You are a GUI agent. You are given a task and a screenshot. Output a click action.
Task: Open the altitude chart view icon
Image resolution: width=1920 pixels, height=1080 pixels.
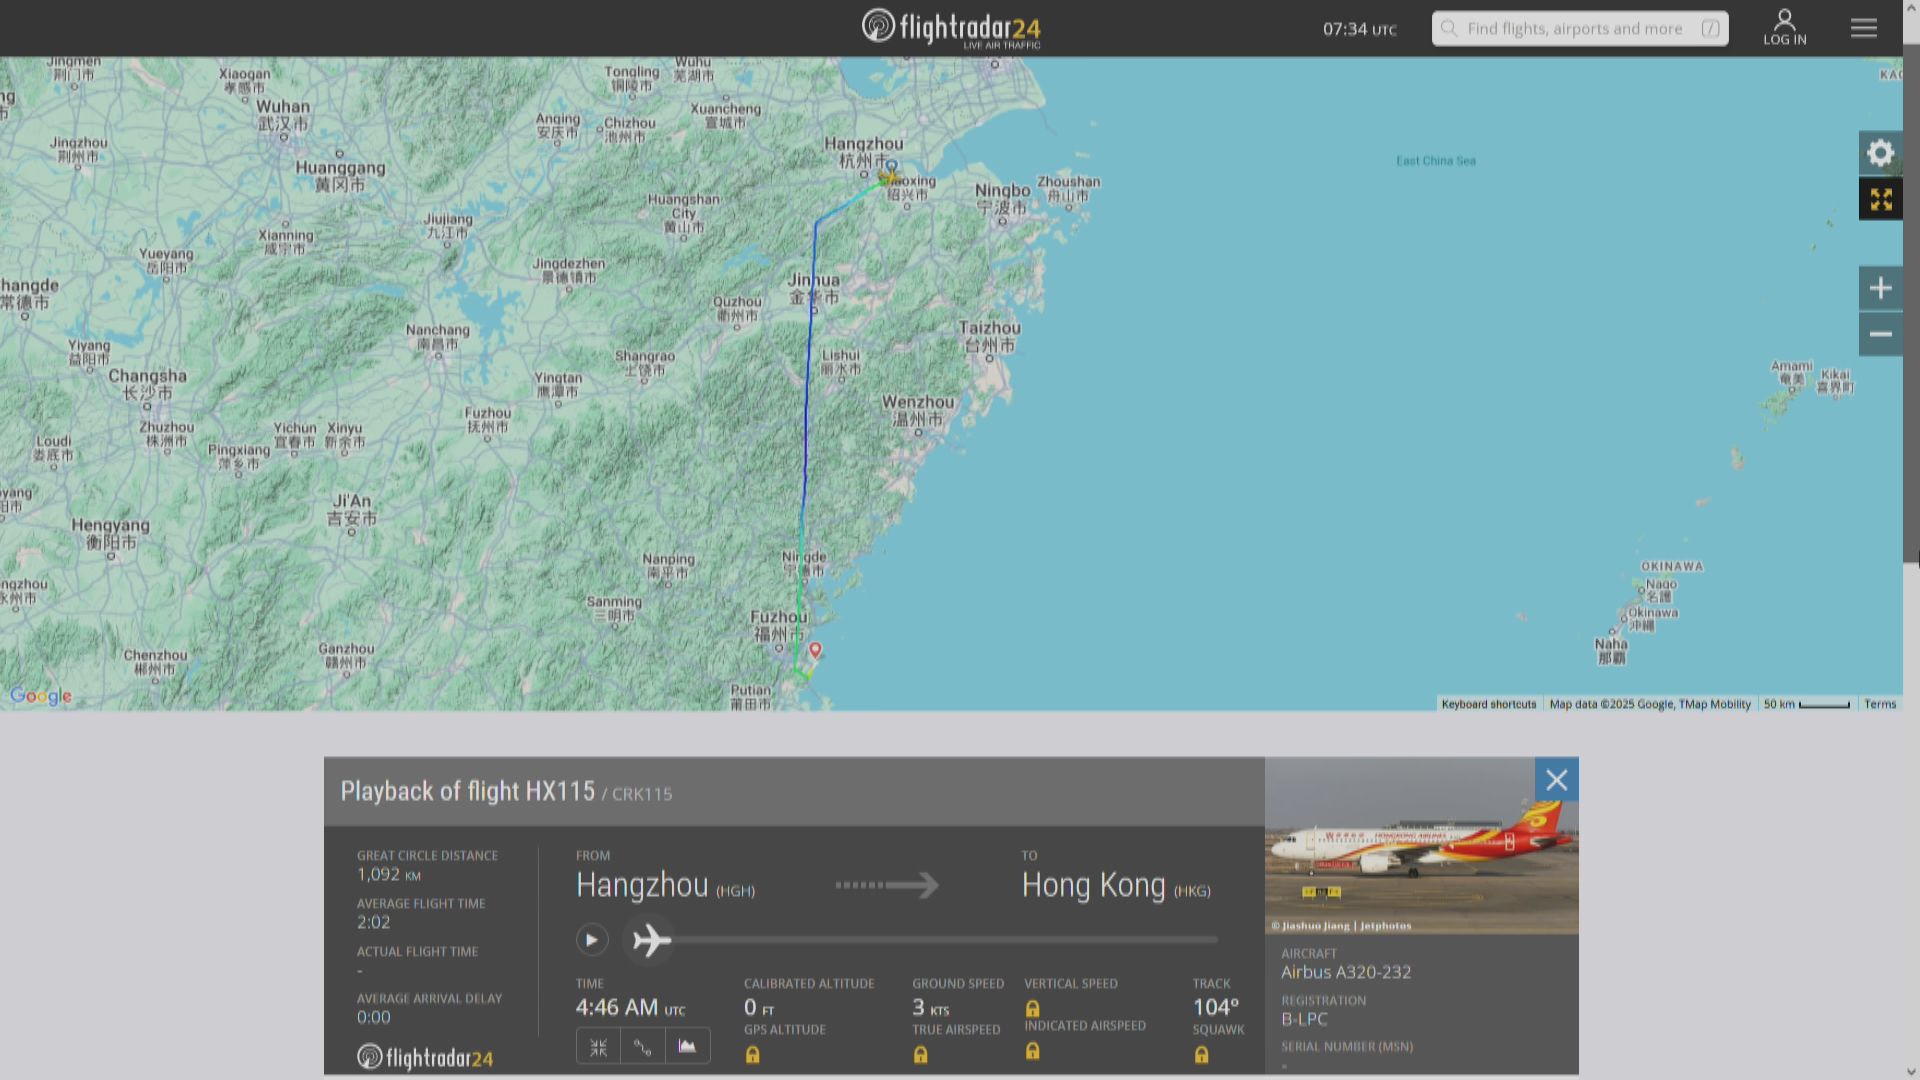(x=687, y=1045)
